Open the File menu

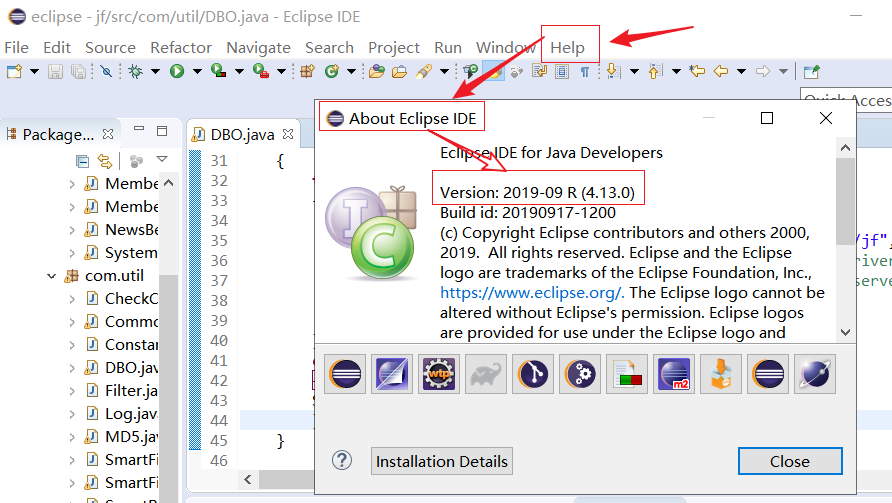[x=16, y=48]
